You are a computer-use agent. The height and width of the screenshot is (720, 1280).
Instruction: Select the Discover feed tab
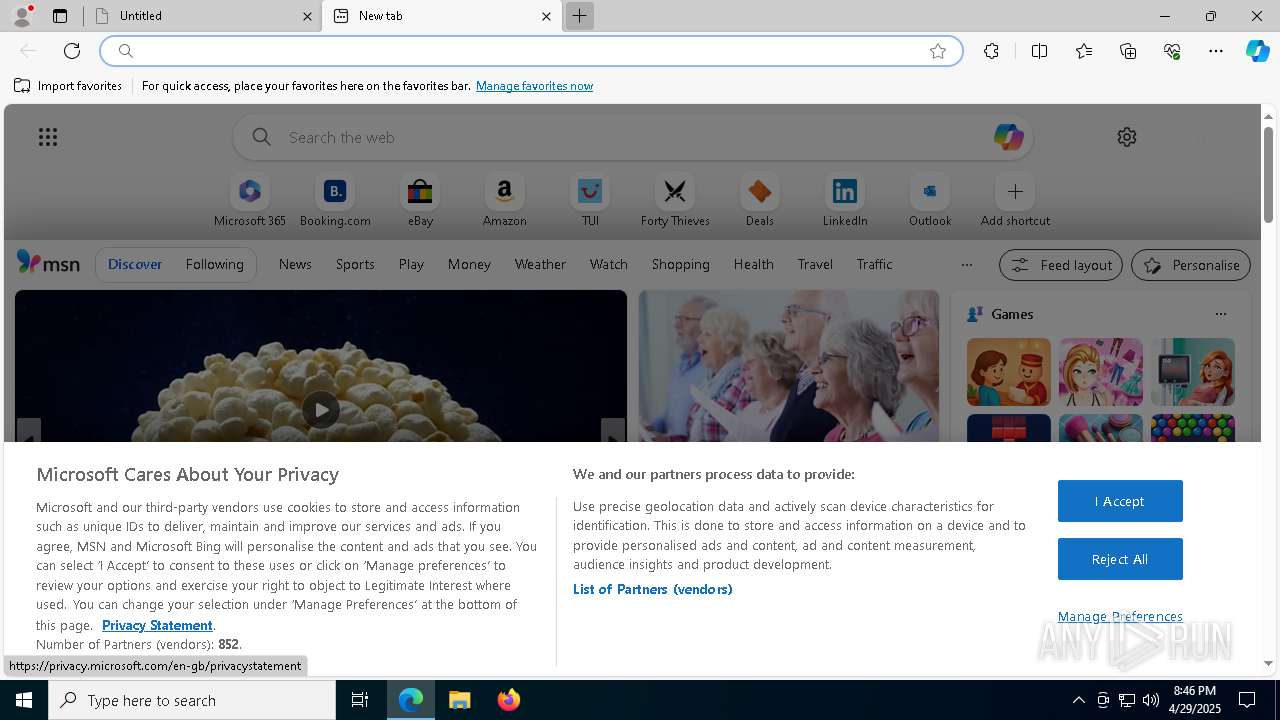(x=135, y=264)
